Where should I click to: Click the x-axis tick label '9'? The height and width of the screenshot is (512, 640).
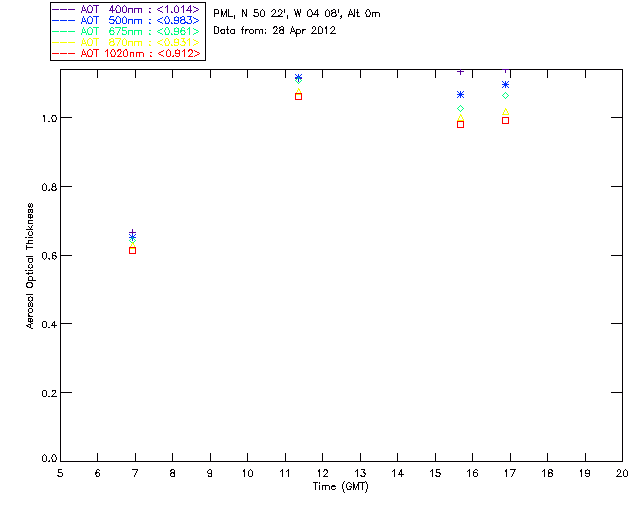point(210,473)
